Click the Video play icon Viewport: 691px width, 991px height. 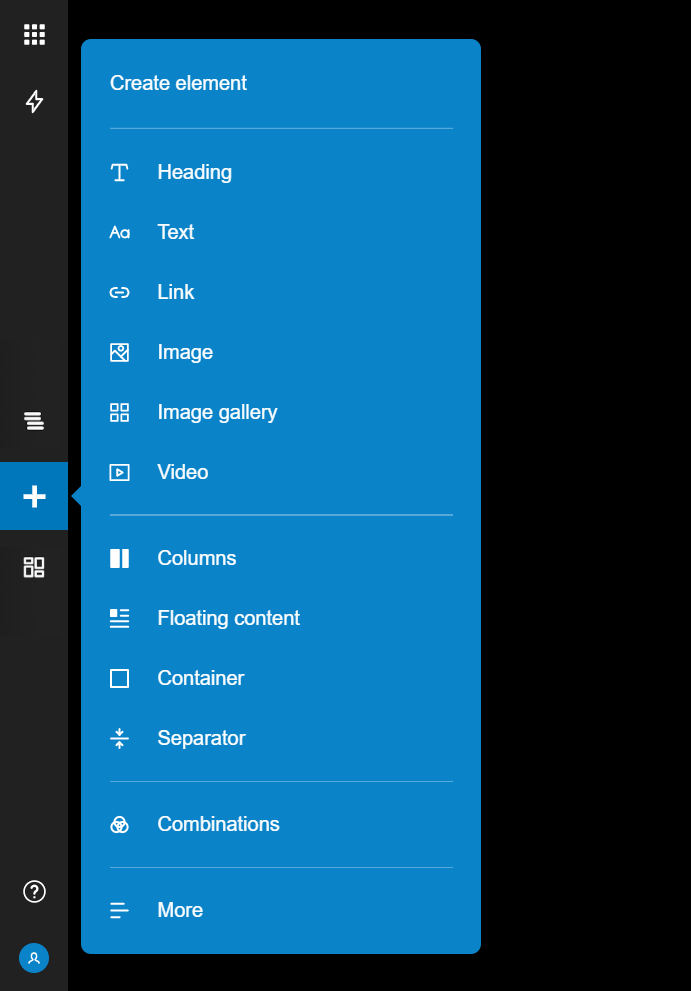pos(119,473)
